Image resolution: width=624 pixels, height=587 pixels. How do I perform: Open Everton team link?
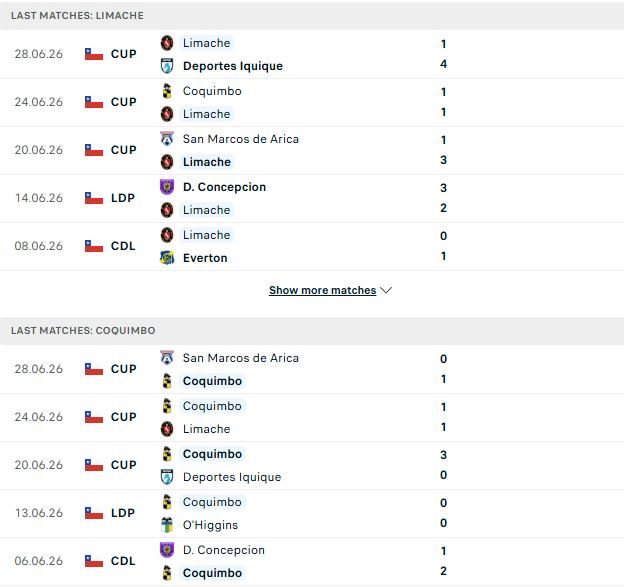click(x=205, y=258)
